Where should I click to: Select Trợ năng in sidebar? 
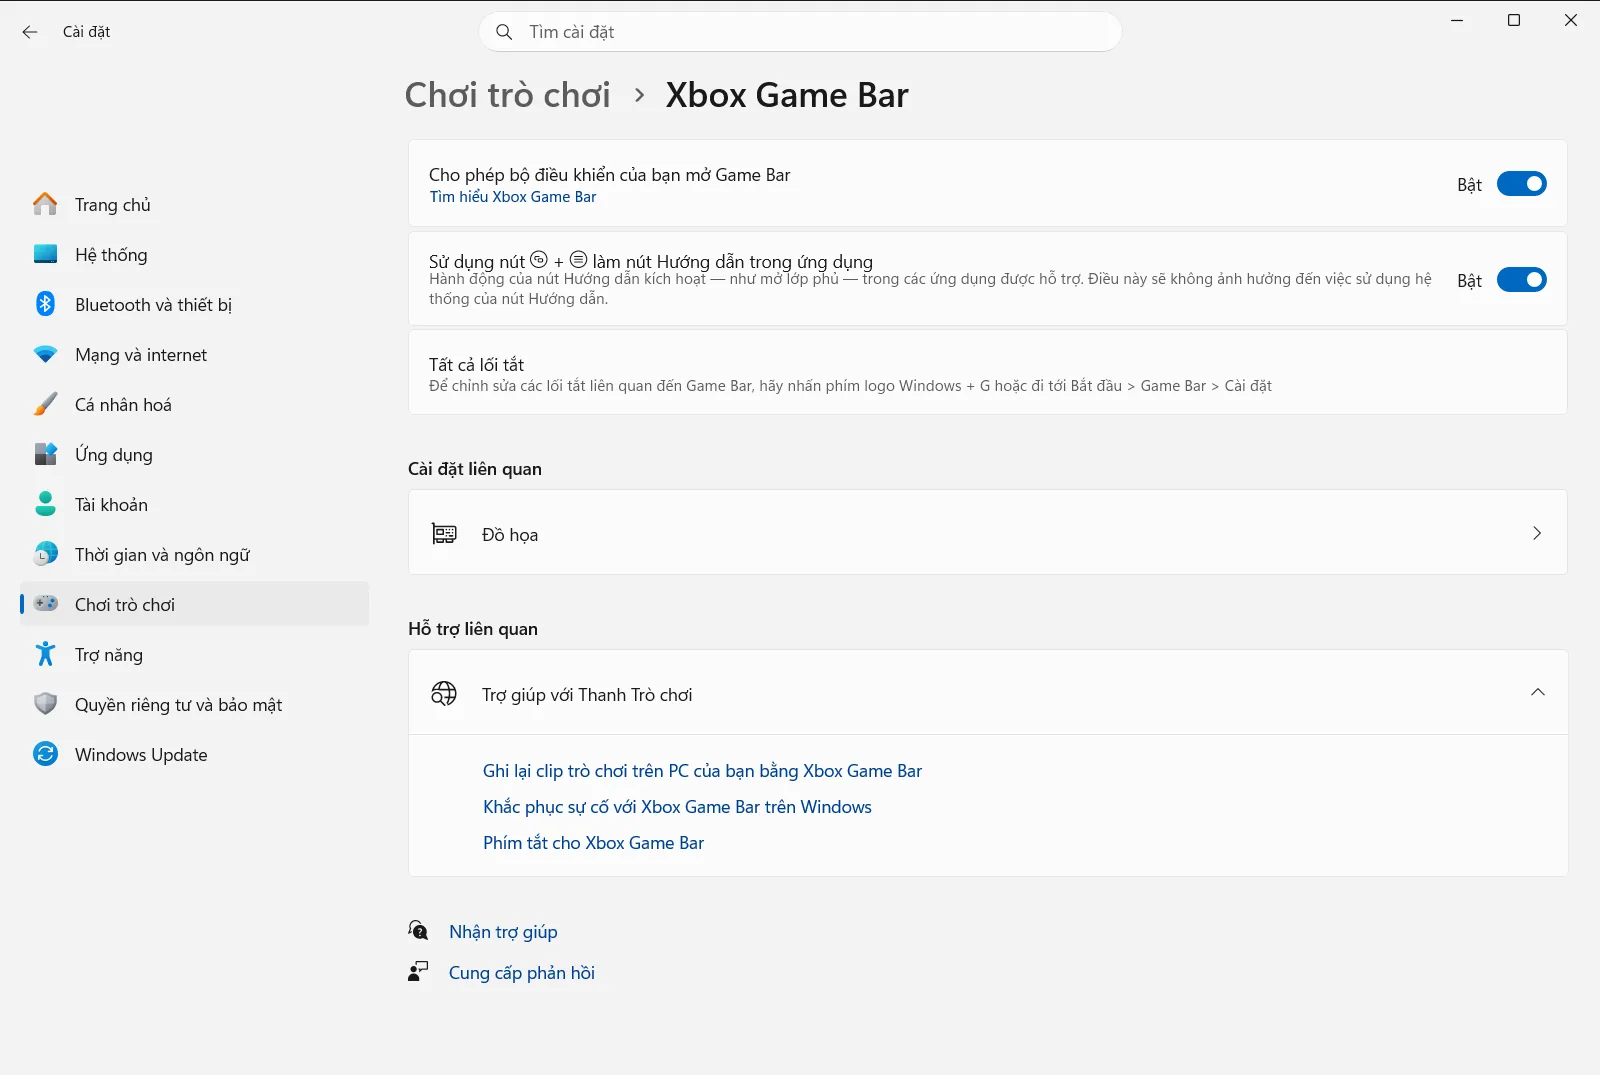[x=194, y=654]
